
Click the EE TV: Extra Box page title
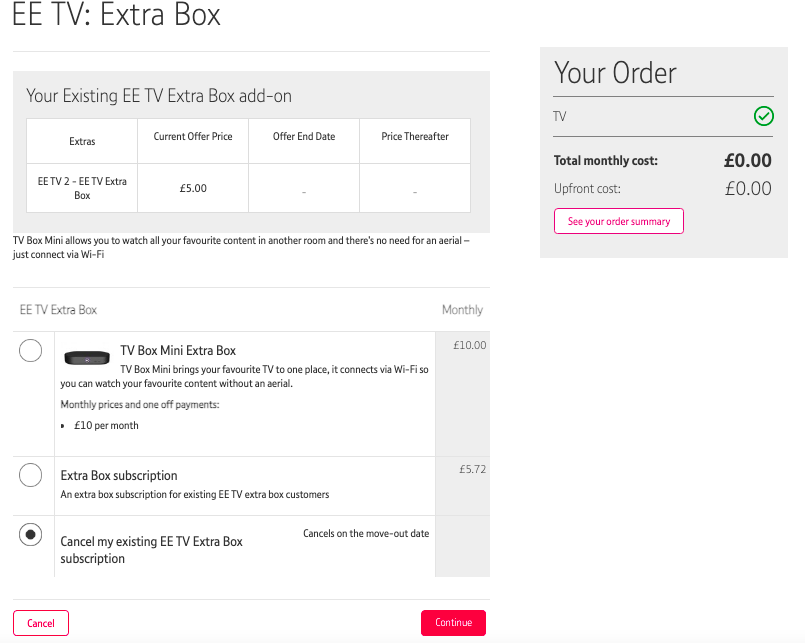[x=116, y=14]
